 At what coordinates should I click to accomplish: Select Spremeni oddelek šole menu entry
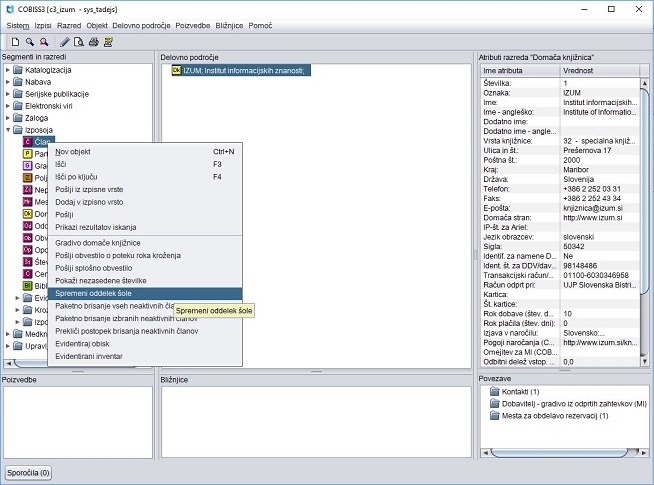[x=145, y=293]
